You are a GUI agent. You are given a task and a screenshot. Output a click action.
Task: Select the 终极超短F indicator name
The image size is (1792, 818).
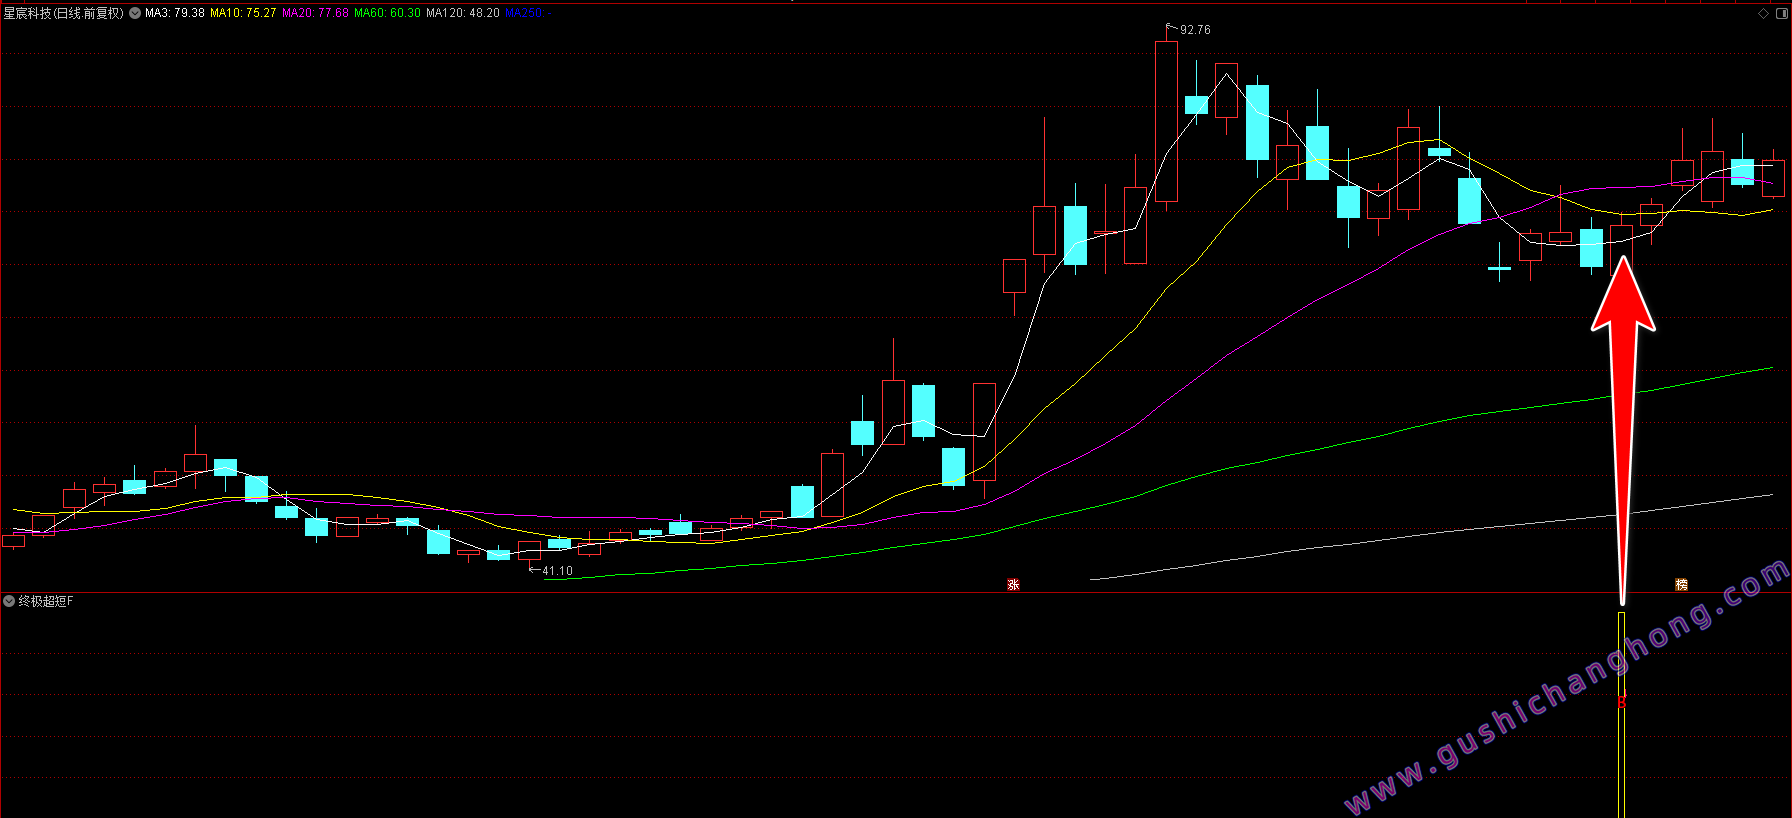[x=46, y=601]
